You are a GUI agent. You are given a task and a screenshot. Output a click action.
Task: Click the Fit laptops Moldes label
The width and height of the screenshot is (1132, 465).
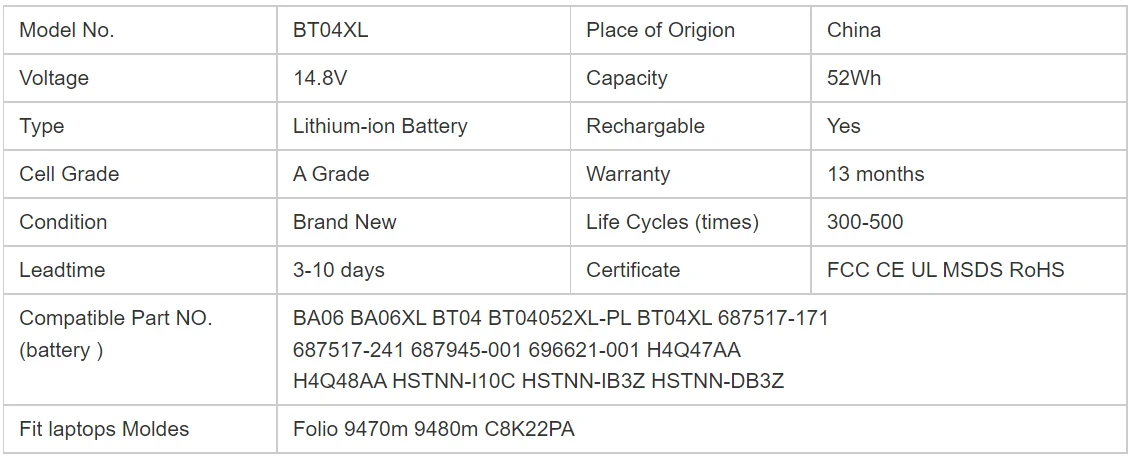[x=104, y=430]
